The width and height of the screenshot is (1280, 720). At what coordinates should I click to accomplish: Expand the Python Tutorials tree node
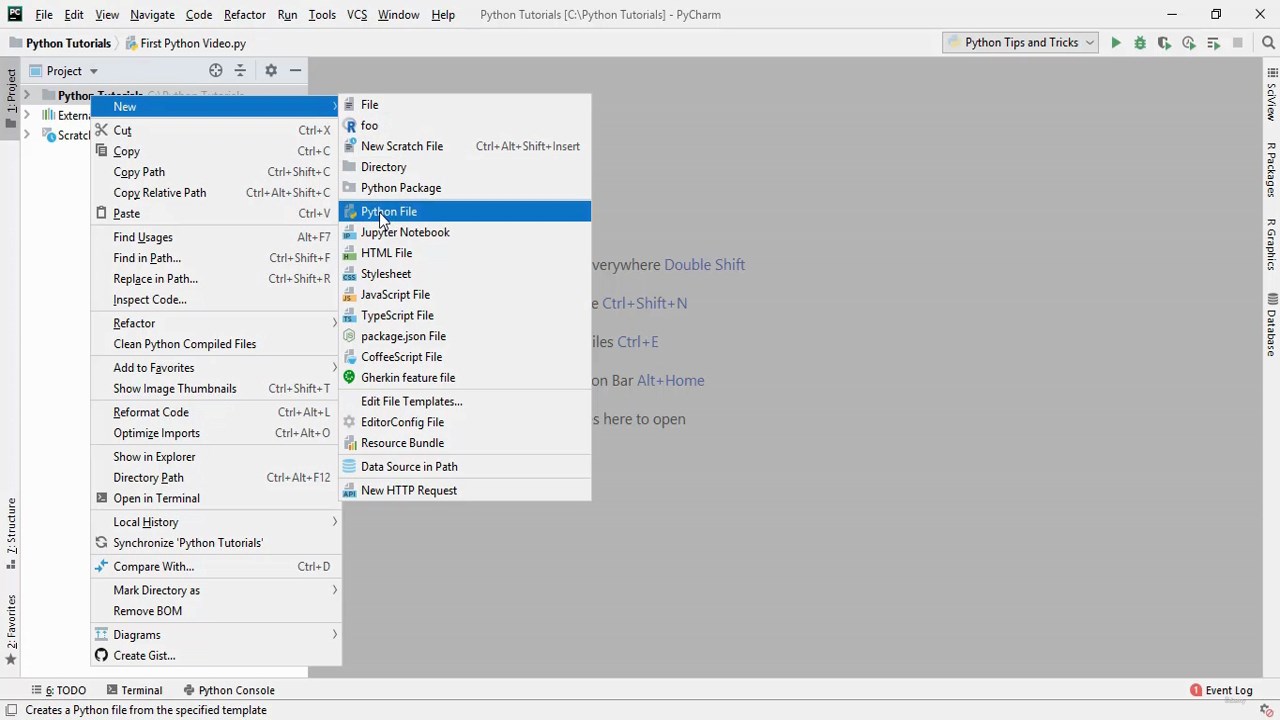click(27, 96)
